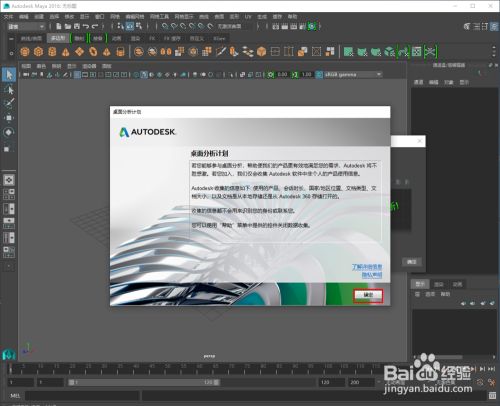Pick the Move tool in toolbox
500x406 pixels.
tap(9, 118)
